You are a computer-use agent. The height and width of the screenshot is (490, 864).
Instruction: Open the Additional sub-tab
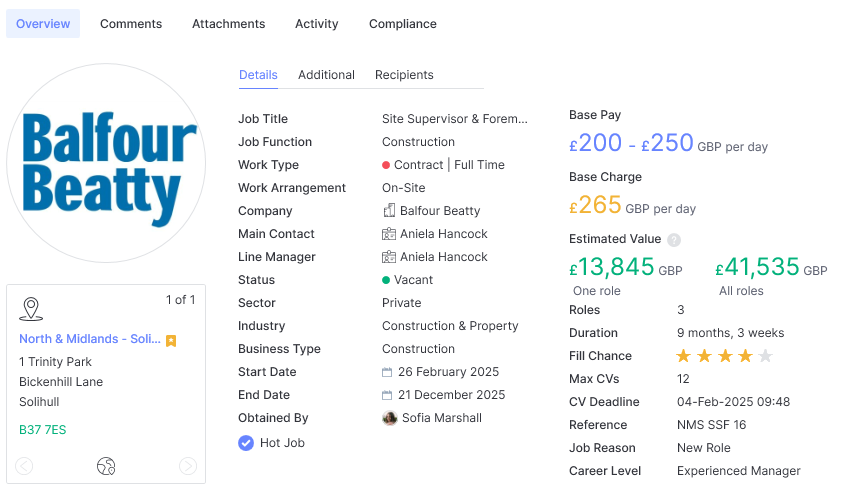point(326,75)
